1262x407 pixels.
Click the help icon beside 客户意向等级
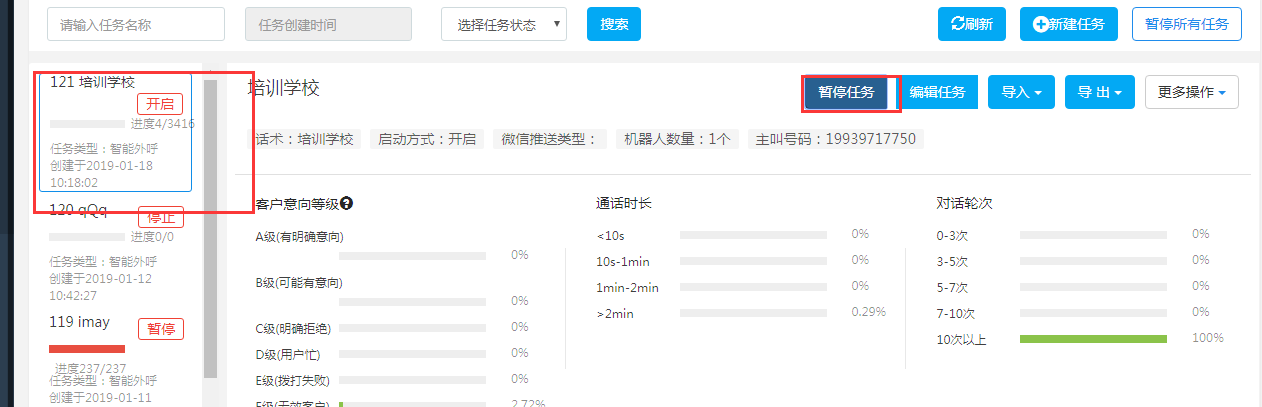(347, 203)
